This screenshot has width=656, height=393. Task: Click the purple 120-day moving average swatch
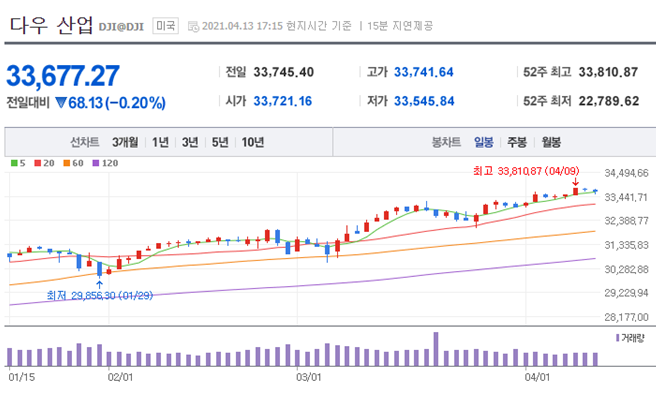coord(96,163)
